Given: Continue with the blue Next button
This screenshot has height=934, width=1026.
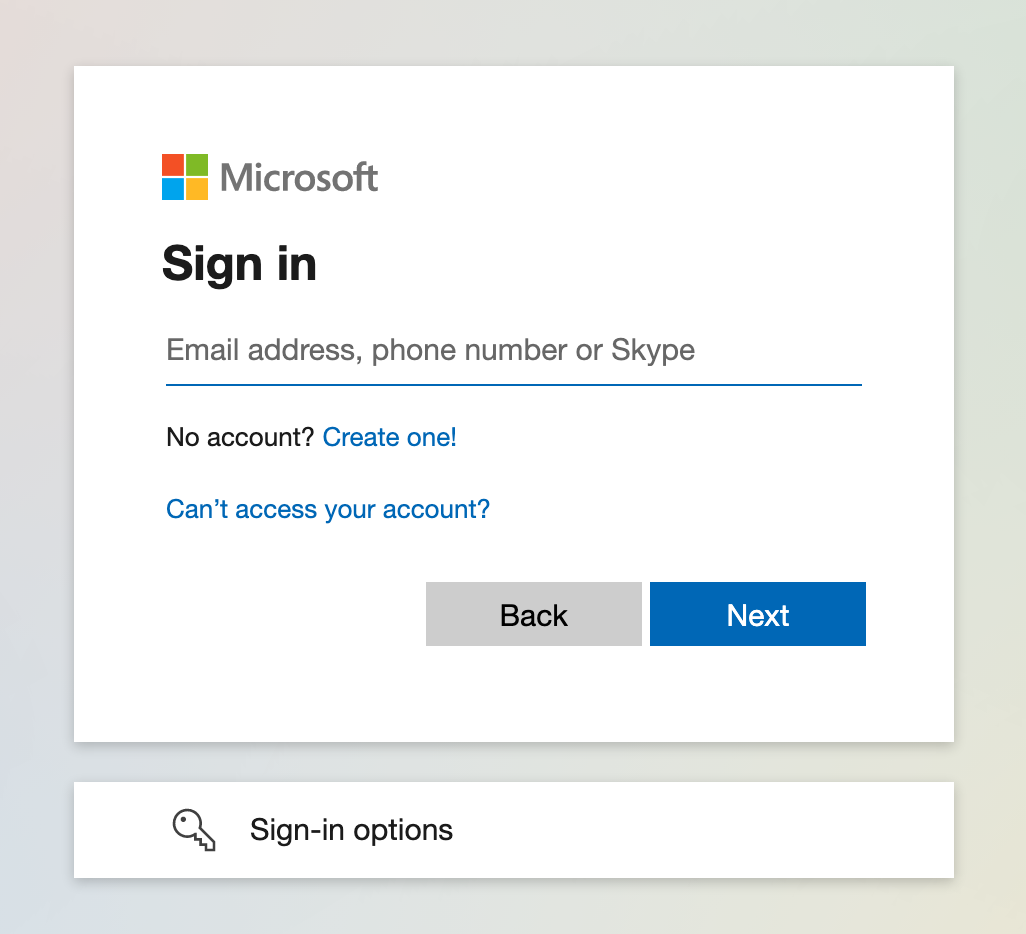Looking at the screenshot, I should pos(758,614).
